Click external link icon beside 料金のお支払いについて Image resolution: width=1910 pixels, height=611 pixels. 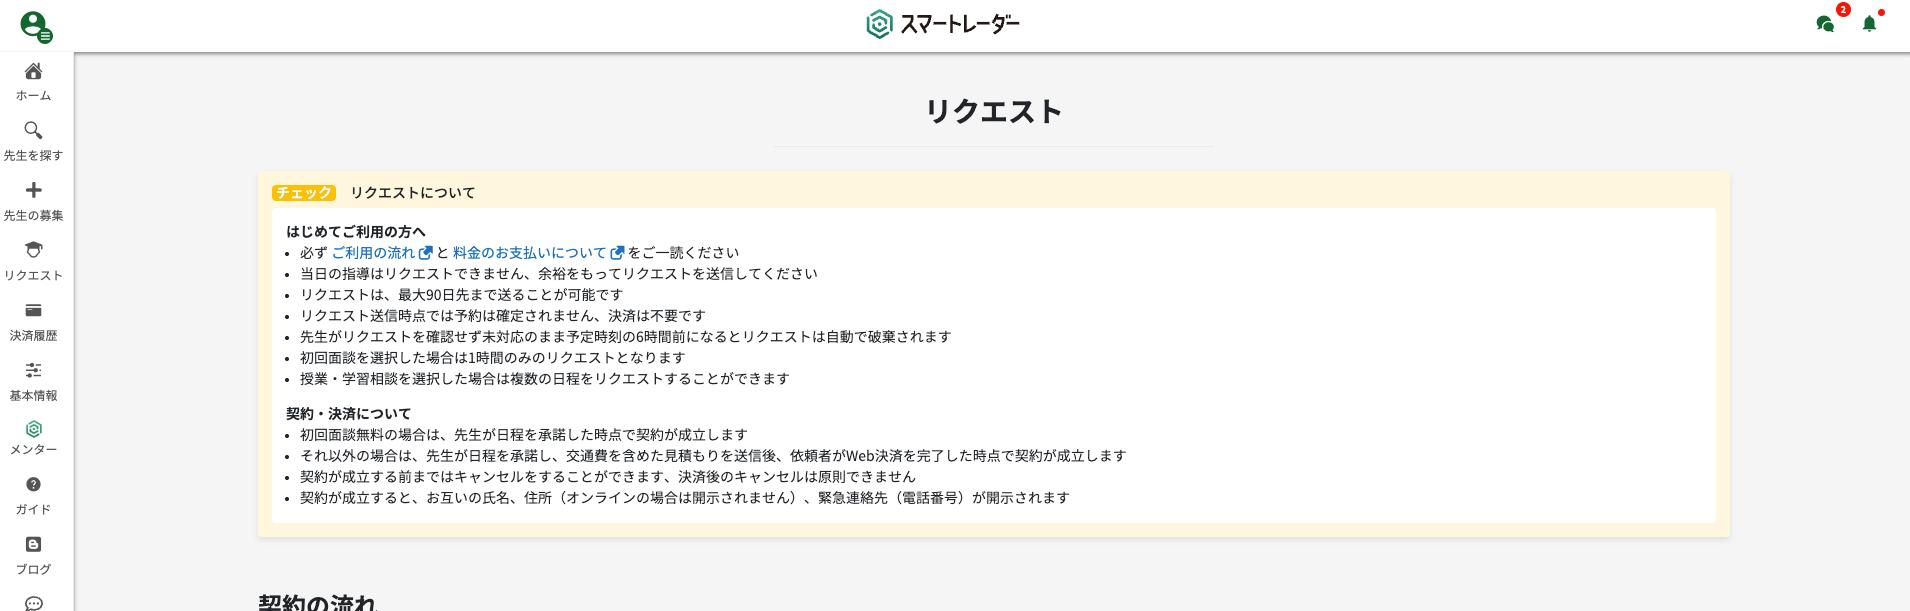pos(617,253)
